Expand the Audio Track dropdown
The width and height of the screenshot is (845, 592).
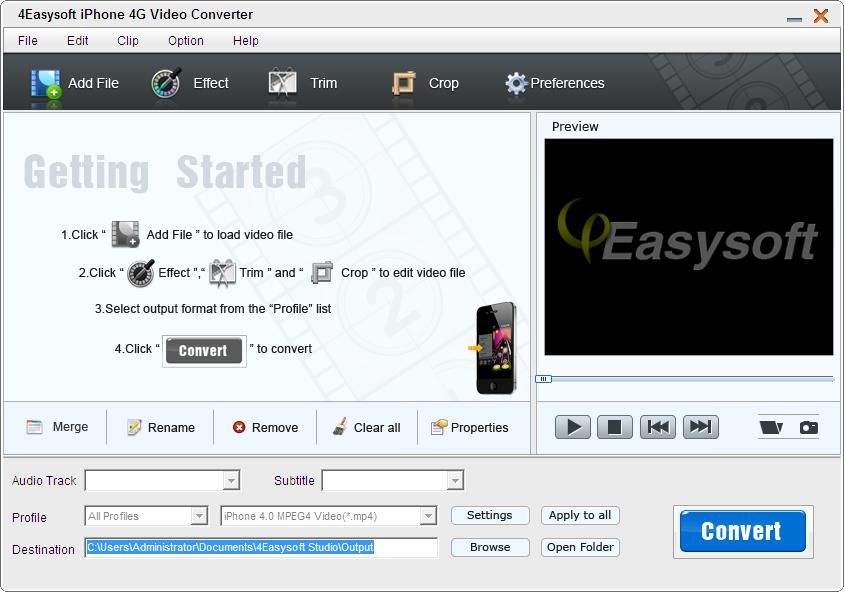231,480
